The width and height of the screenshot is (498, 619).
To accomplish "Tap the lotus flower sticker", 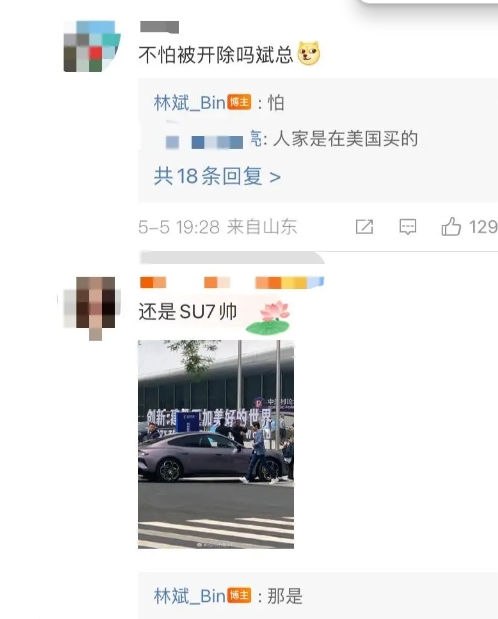I will tap(269, 317).
